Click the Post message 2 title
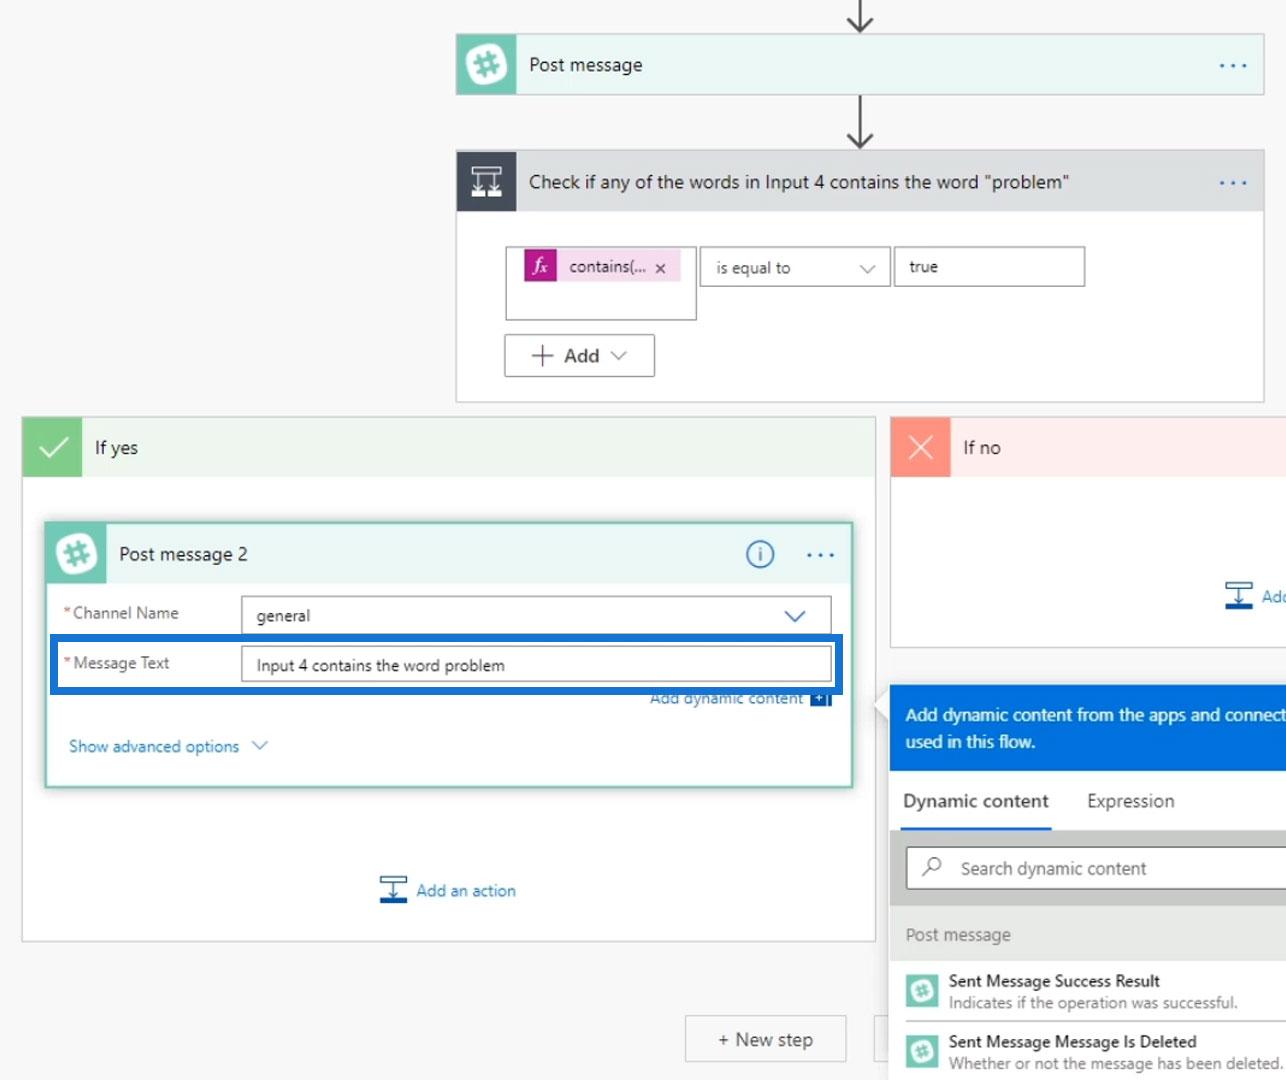1286x1080 pixels. click(183, 554)
